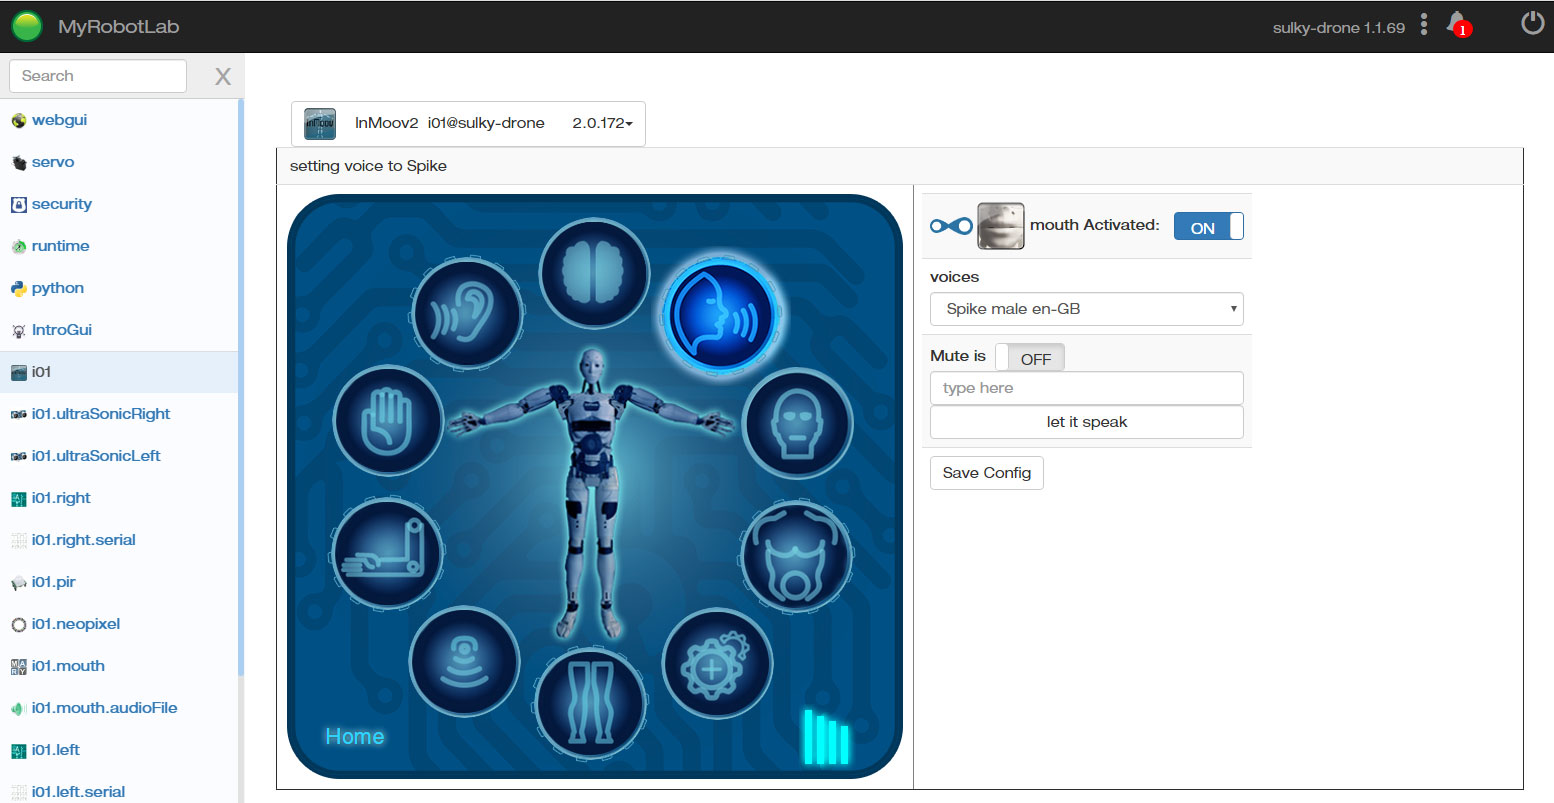Expand the 2.0.172 version dropdown caret
The width and height of the screenshot is (1554, 803).
[x=629, y=124]
